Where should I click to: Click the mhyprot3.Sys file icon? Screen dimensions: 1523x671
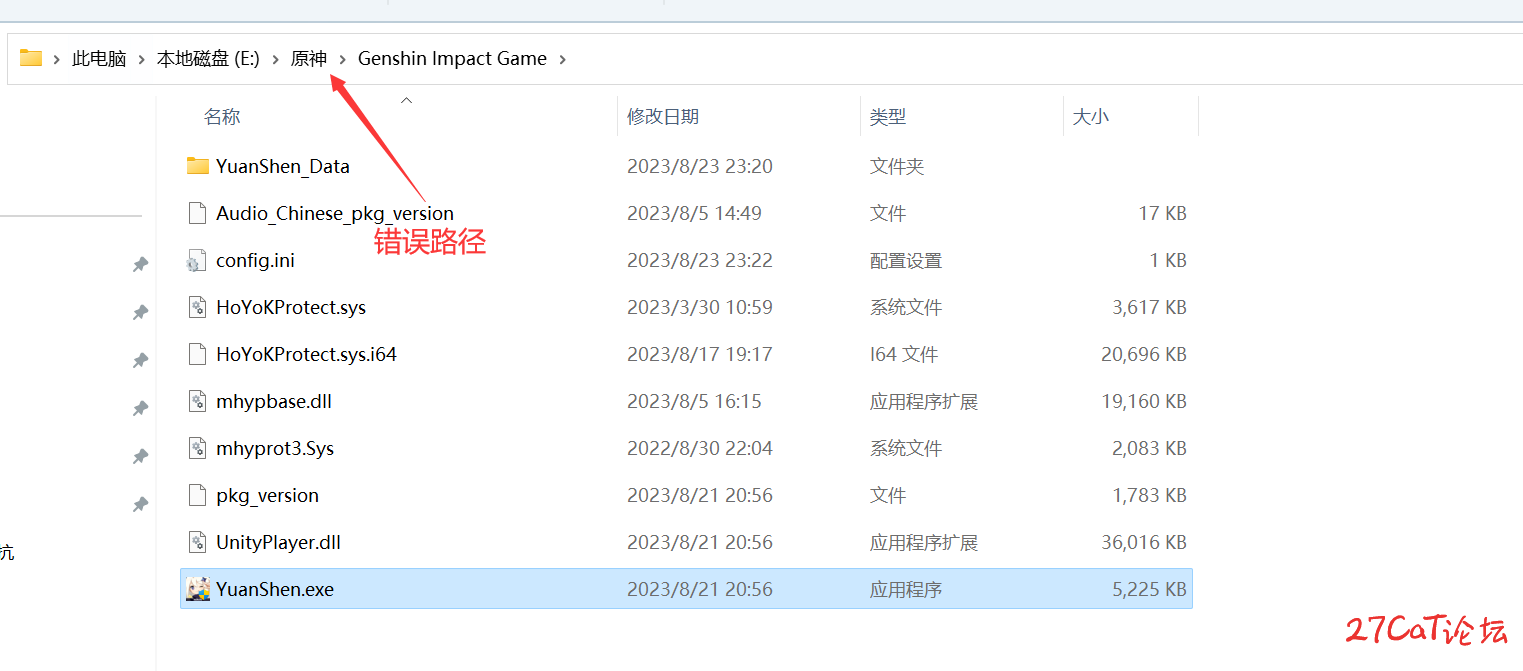(x=198, y=448)
